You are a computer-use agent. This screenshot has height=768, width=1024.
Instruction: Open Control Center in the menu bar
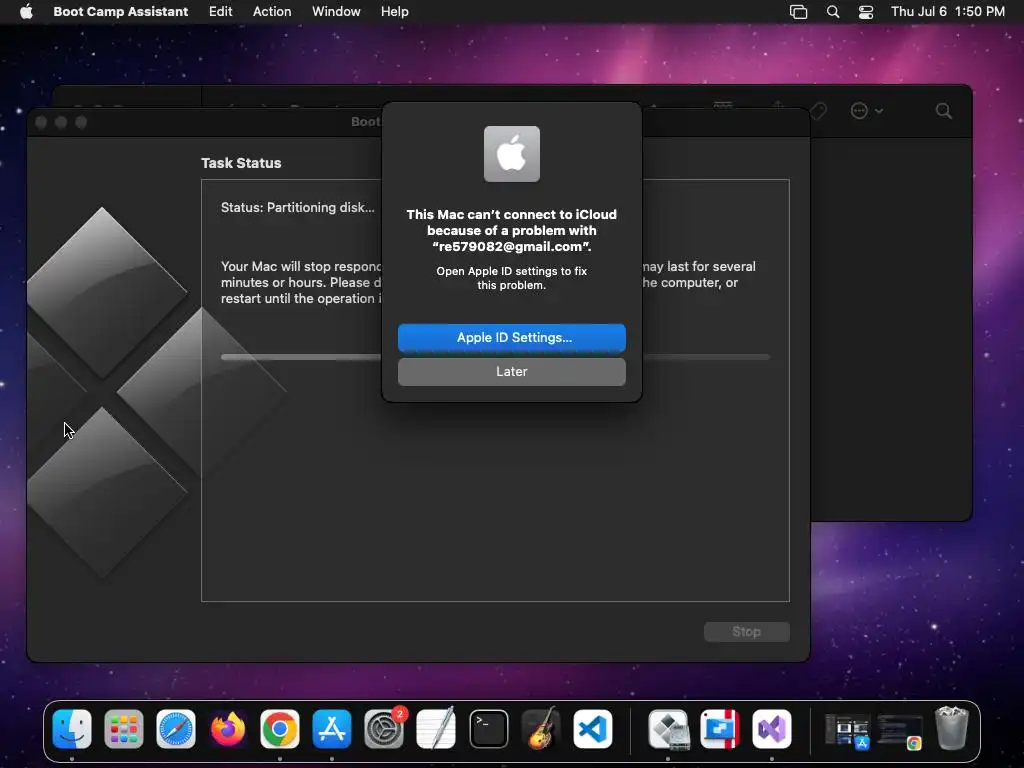866,12
